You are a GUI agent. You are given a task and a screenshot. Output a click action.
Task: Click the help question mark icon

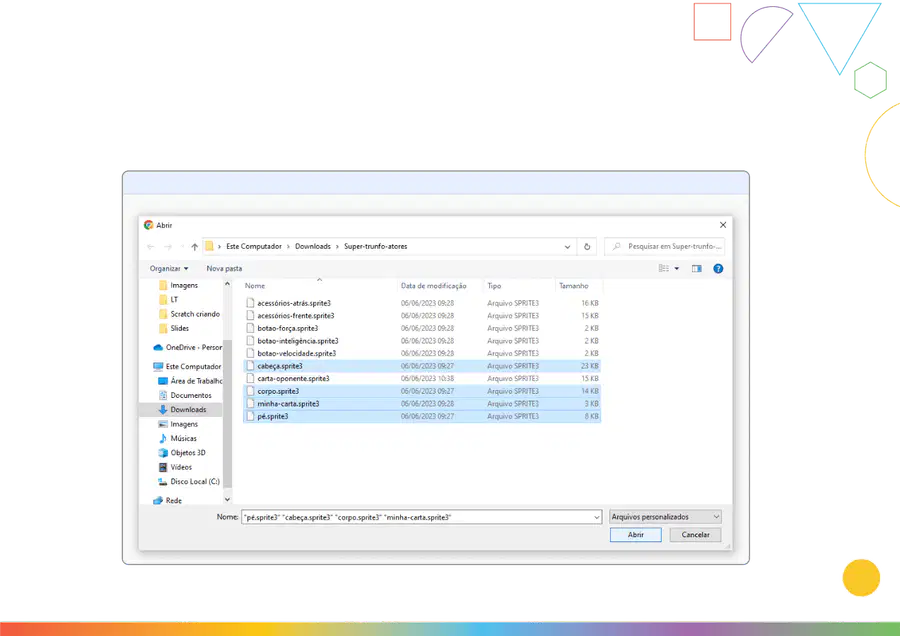coord(718,269)
